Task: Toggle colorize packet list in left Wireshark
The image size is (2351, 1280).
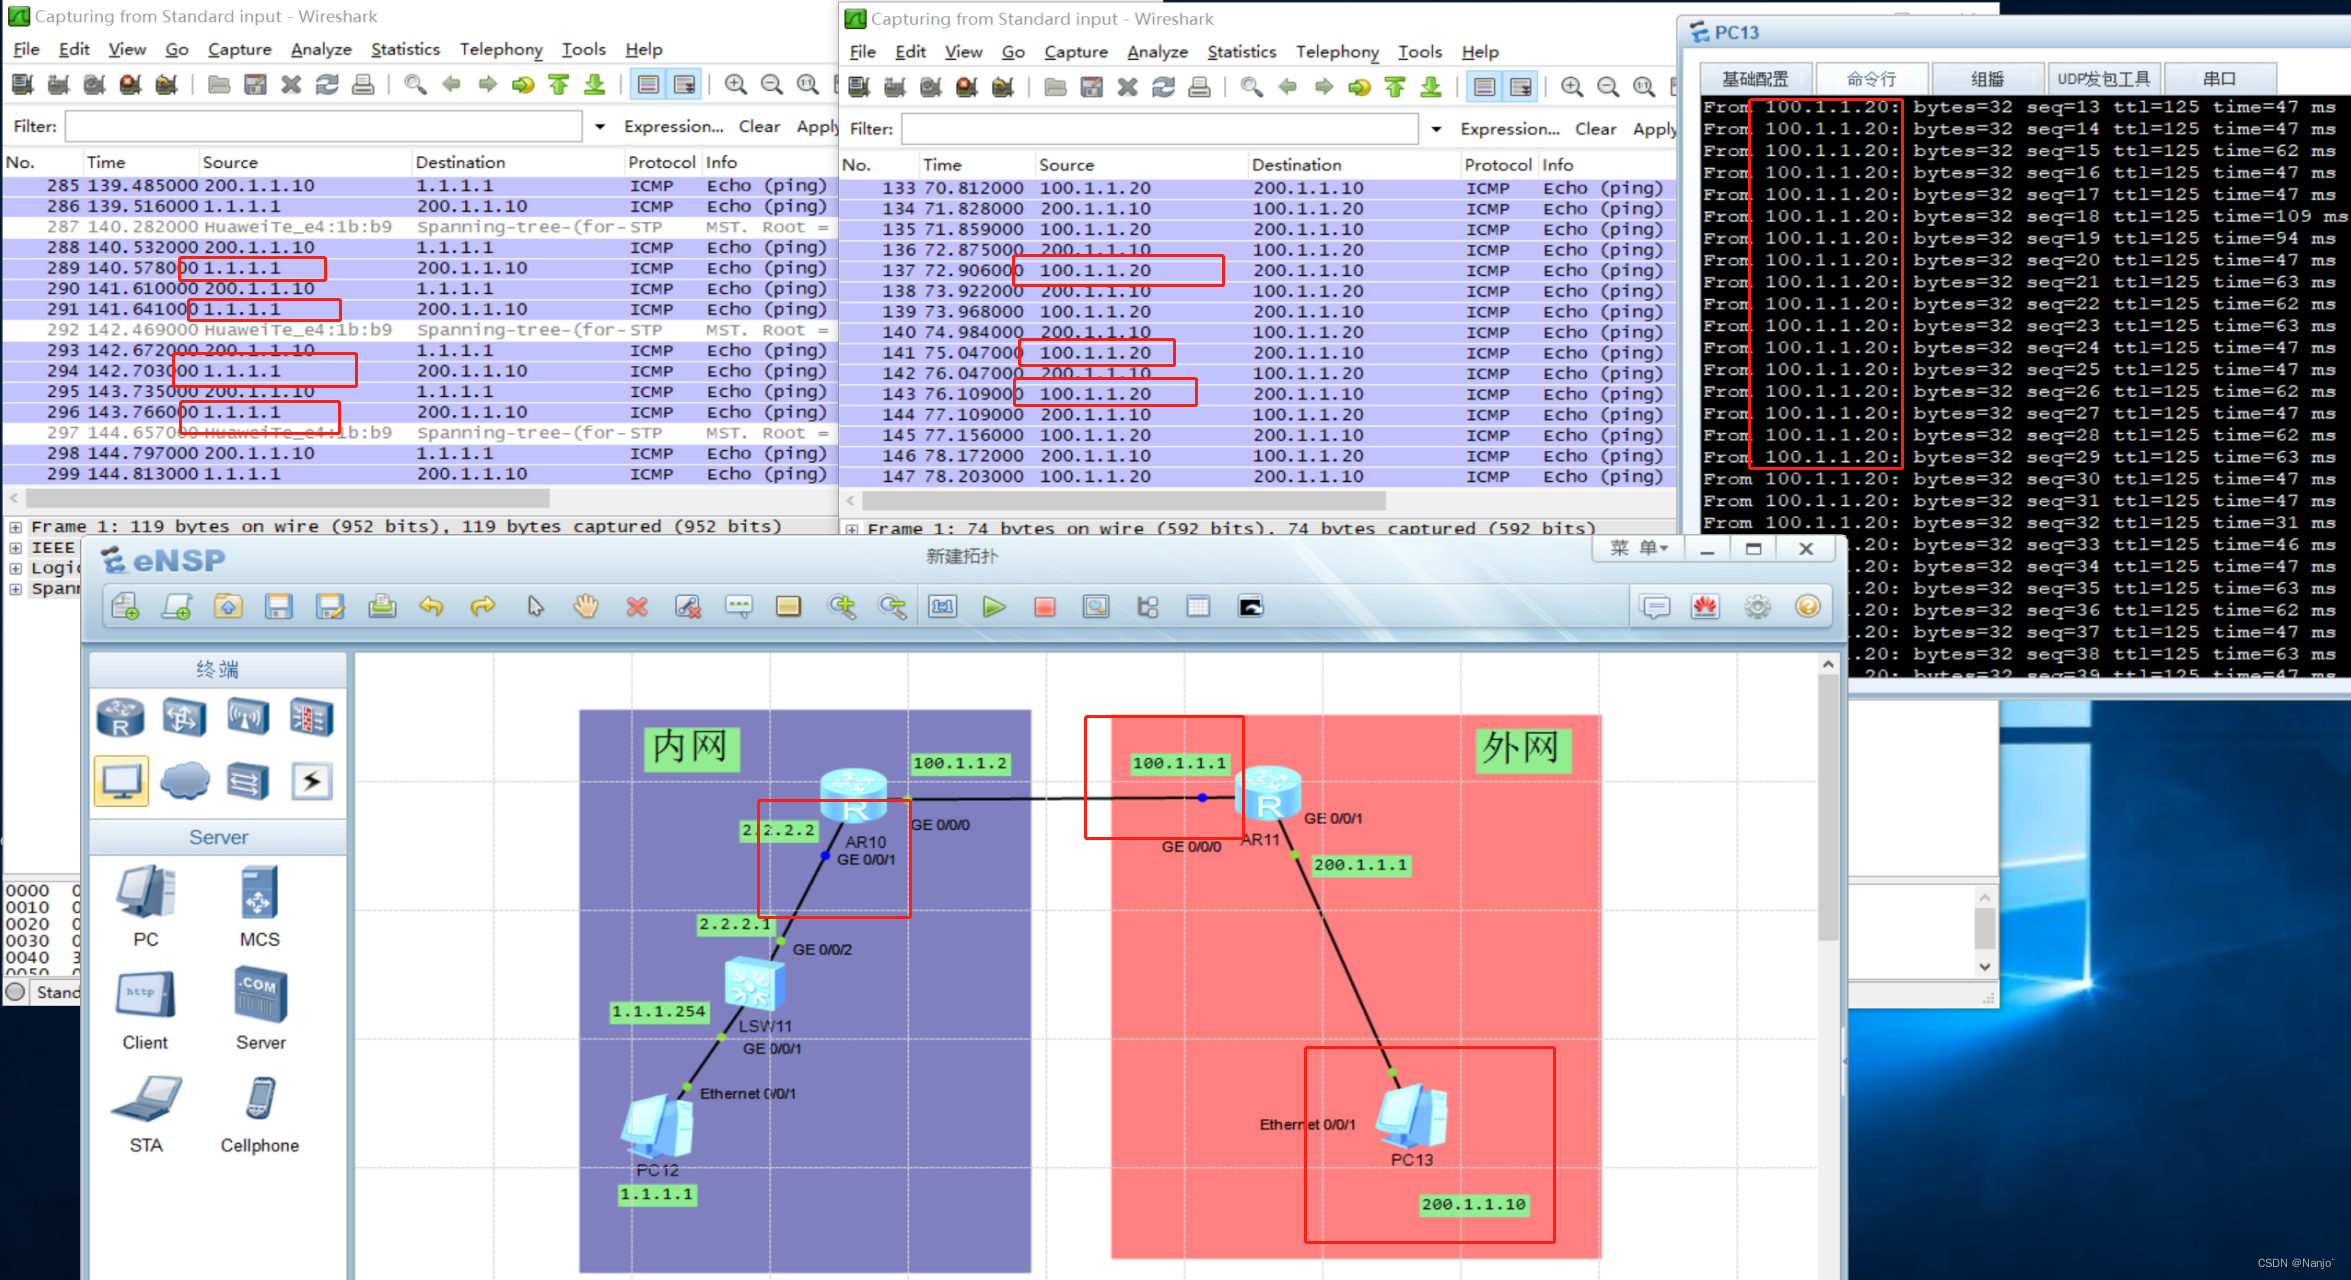Action: pyautogui.click(x=648, y=85)
